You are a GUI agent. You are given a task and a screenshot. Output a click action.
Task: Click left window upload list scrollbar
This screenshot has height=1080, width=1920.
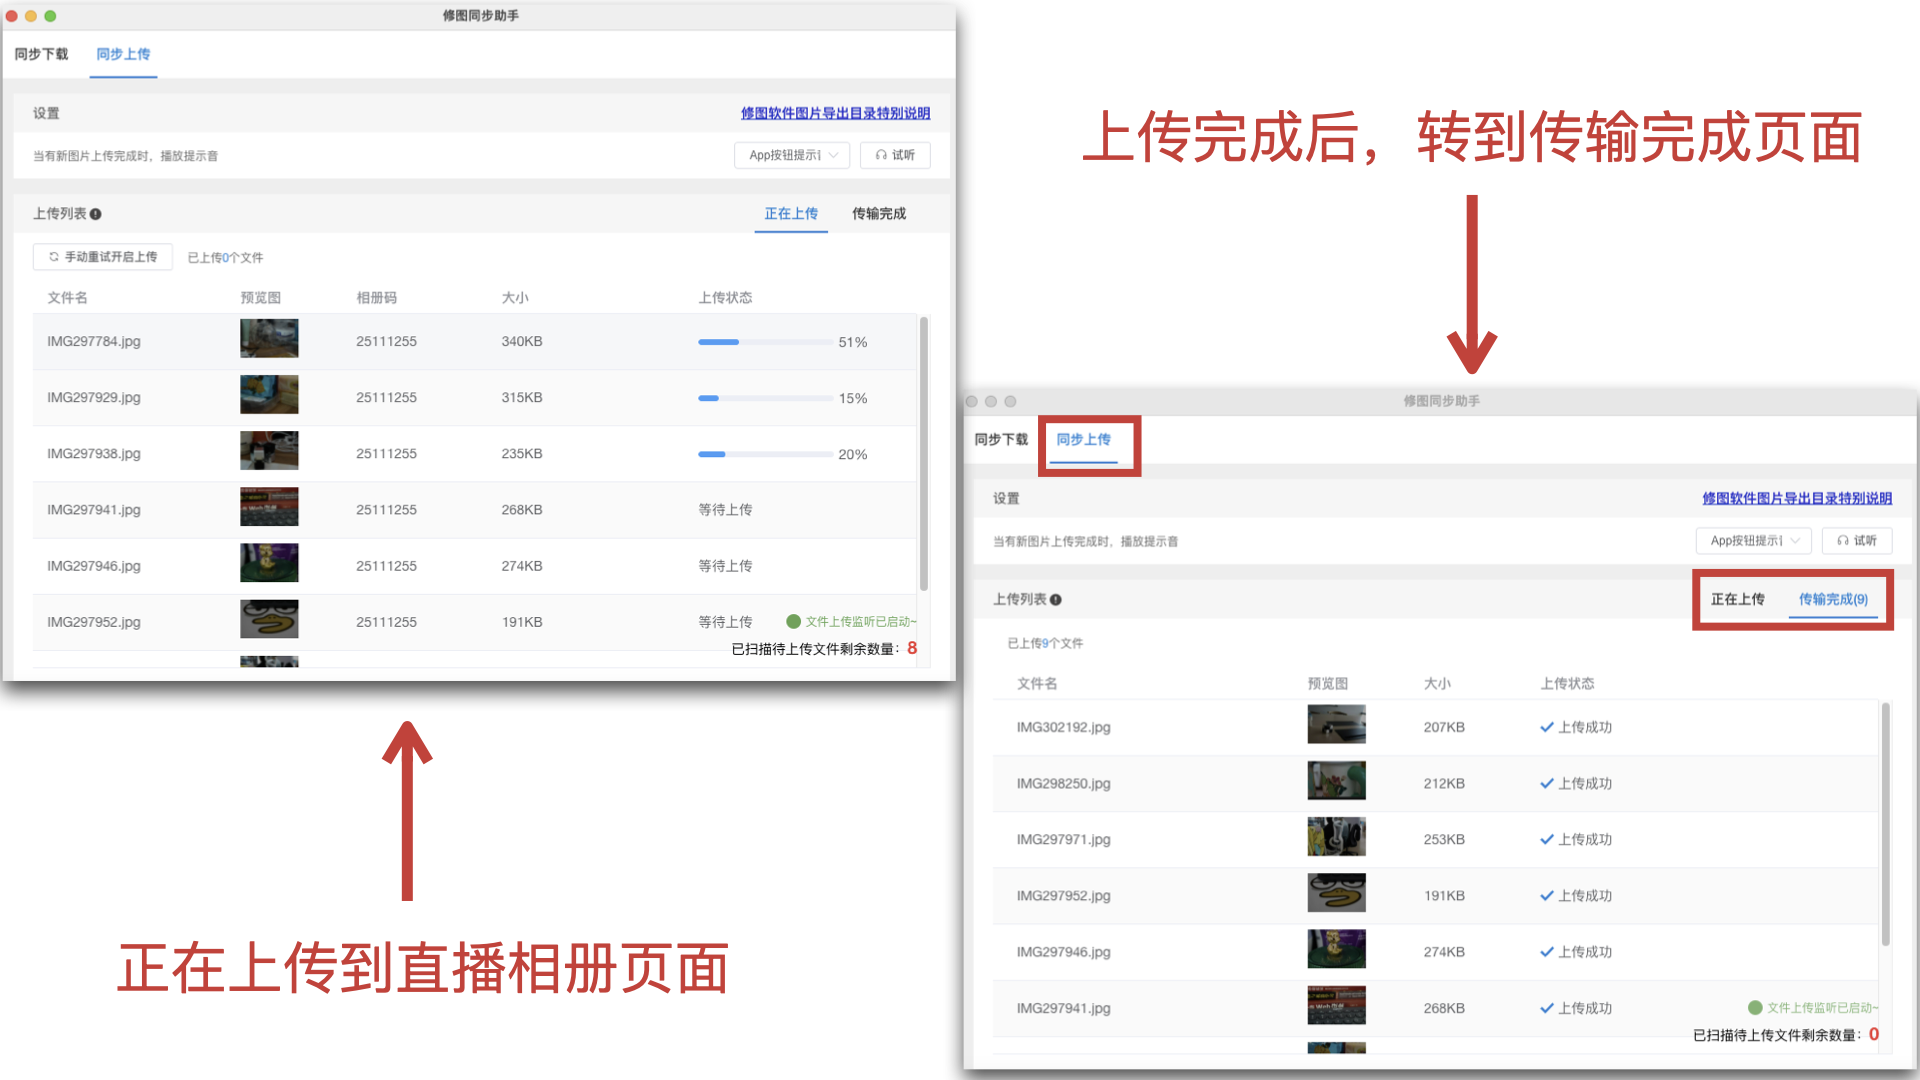click(x=924, y=454)
